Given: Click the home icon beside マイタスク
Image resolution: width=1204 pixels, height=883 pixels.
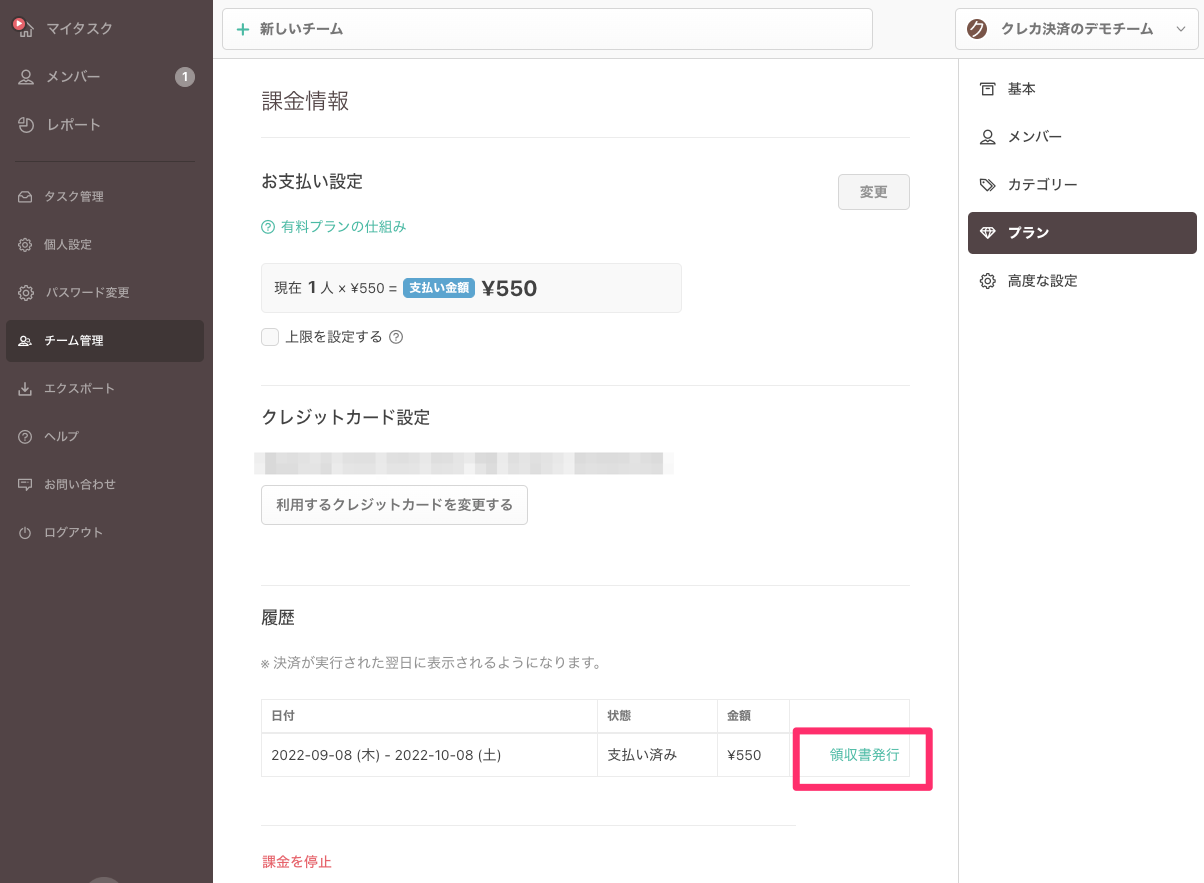Looking at the screenshot, I should click(25, 29).
